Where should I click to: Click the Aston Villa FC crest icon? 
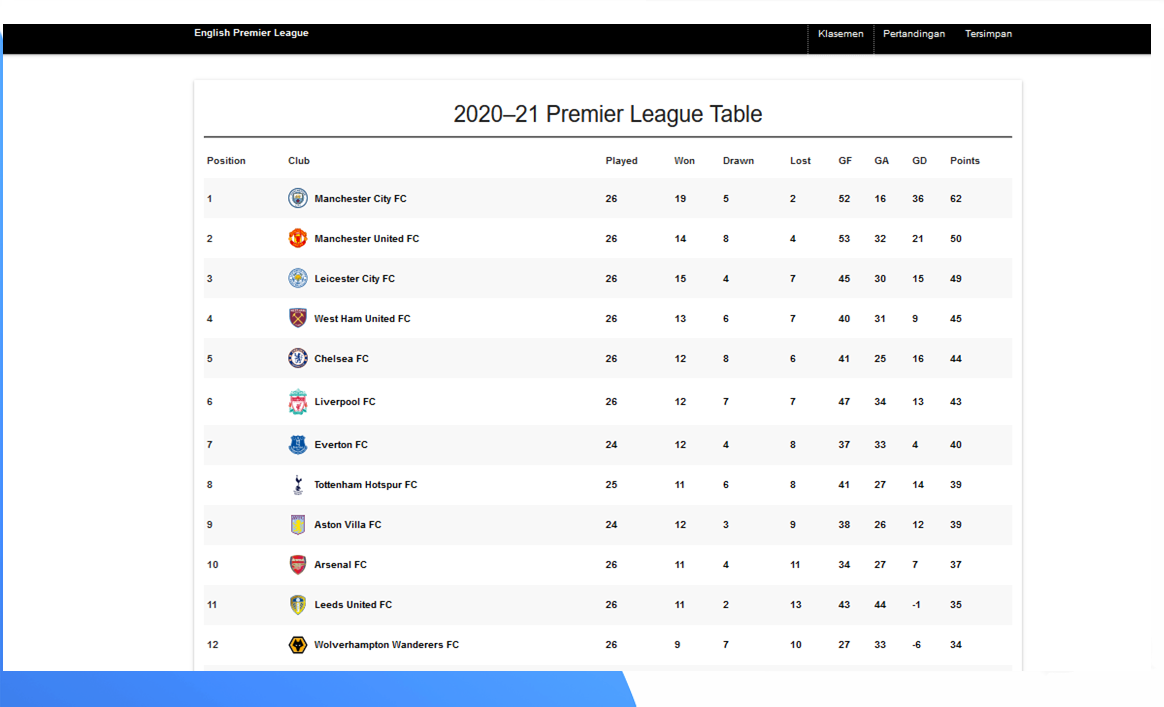pos(297,525)
